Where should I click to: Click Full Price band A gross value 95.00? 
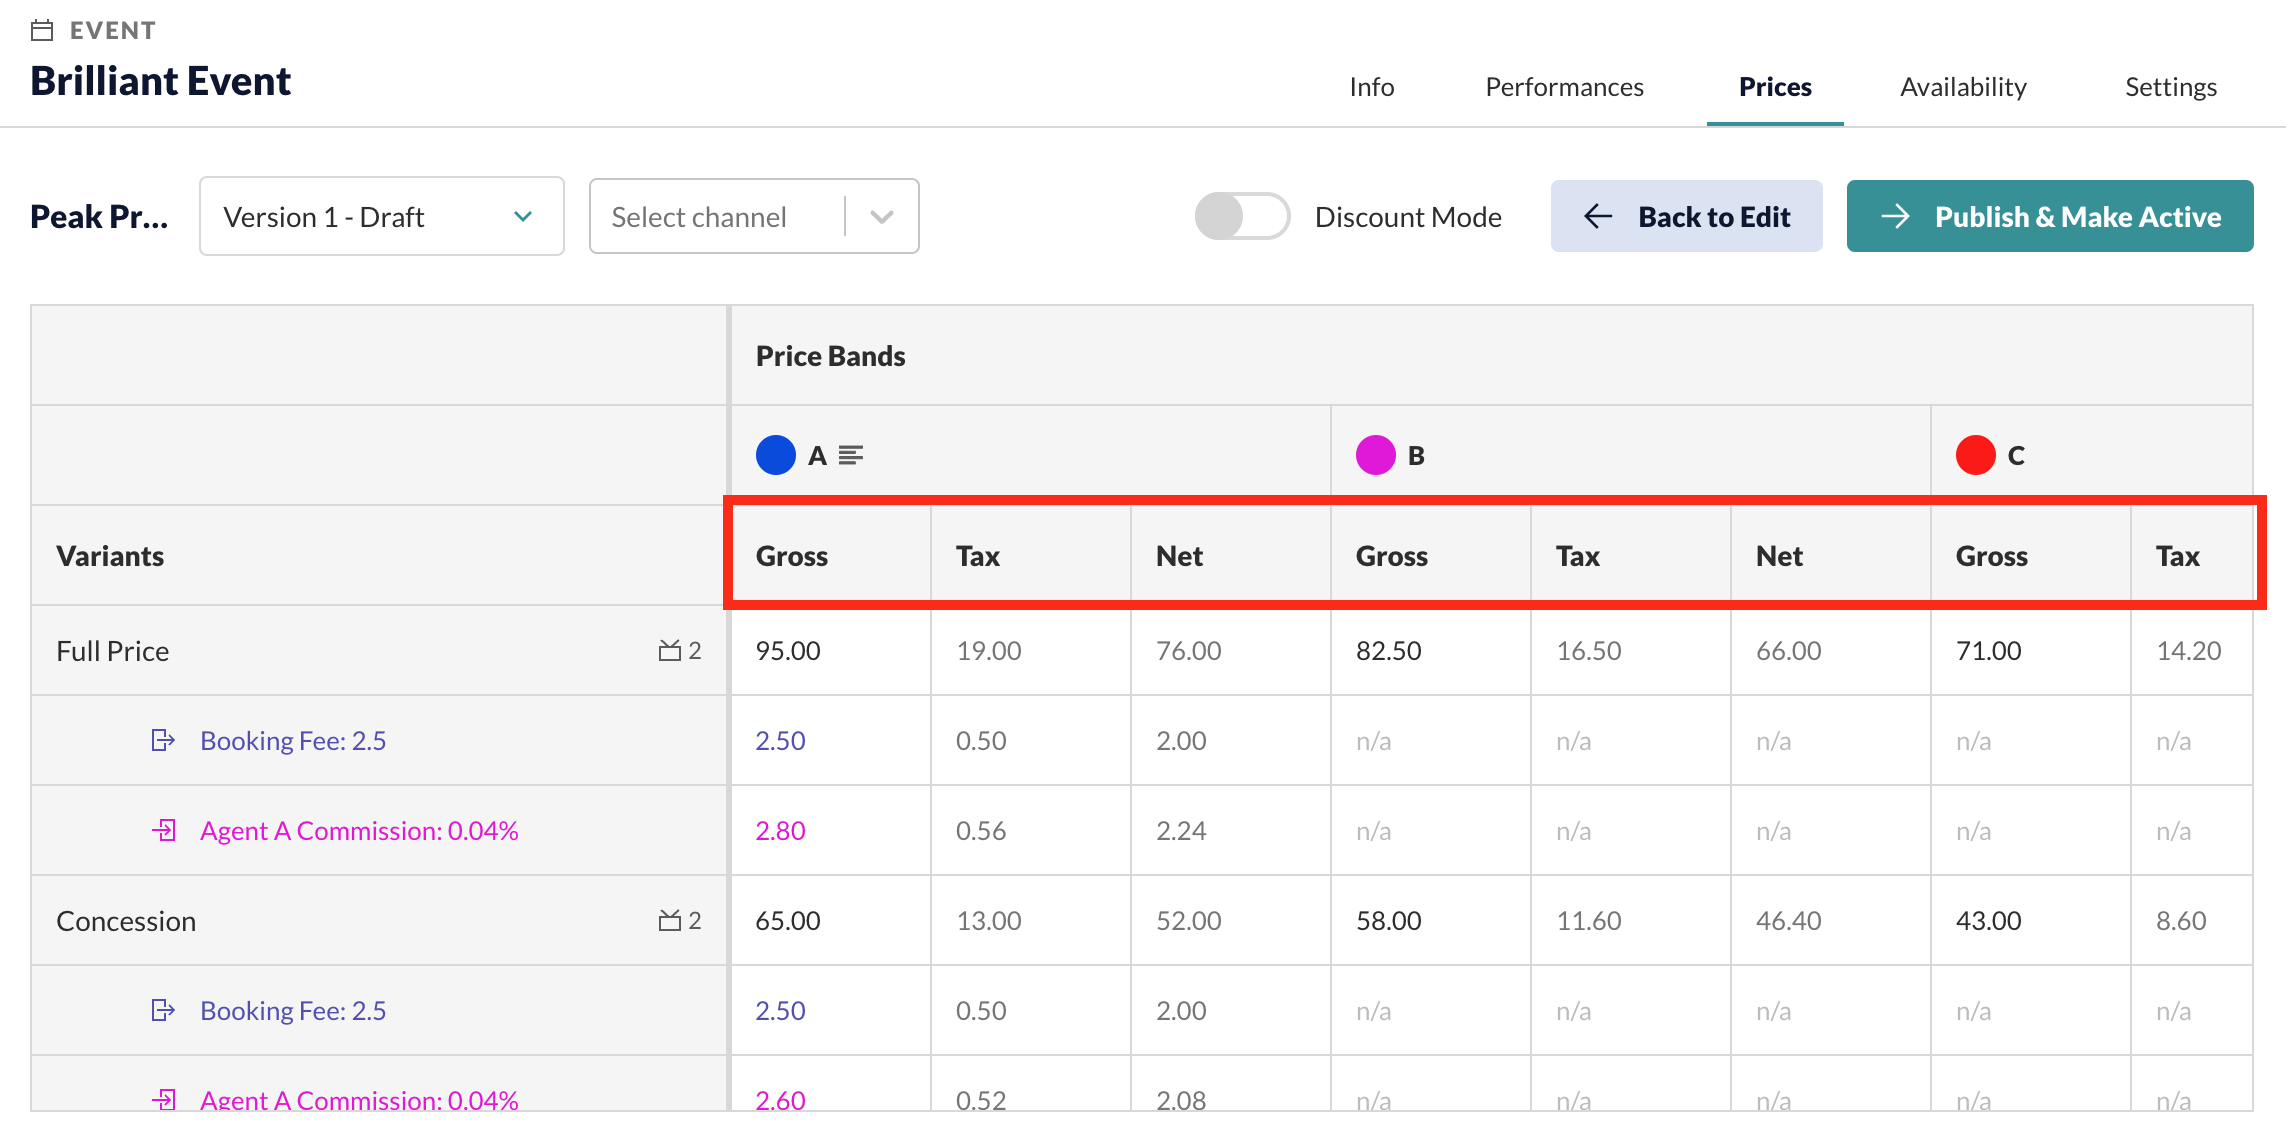(x=788, y=651)
